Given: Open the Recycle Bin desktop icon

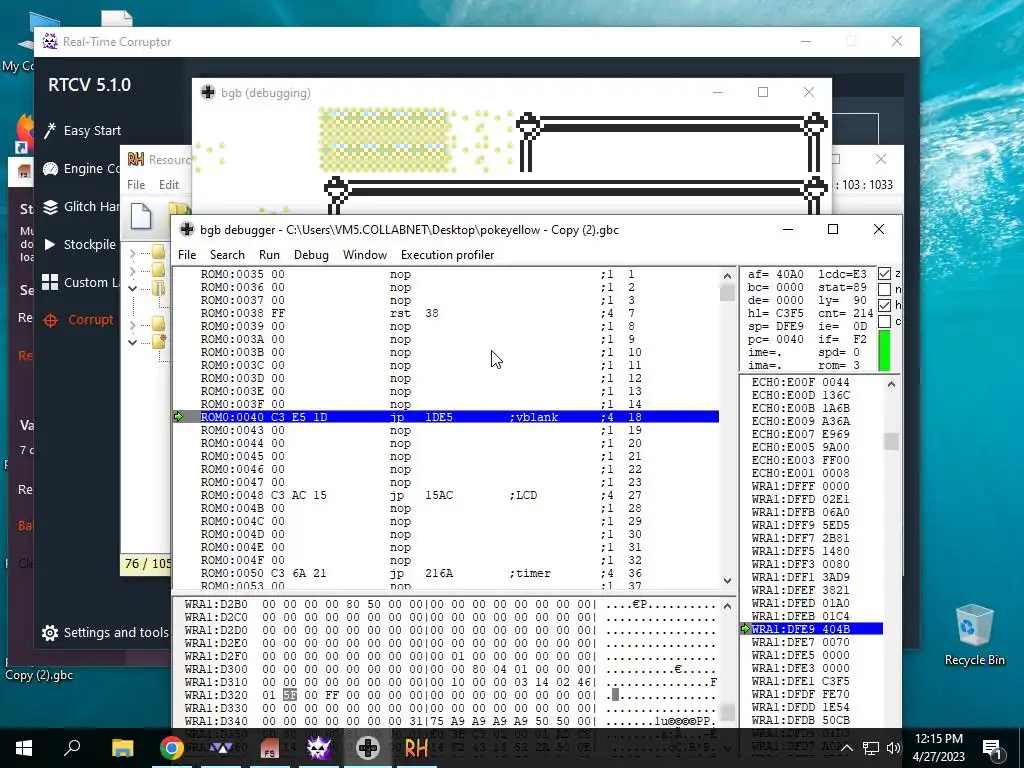Looking at the screenshot, I should tap(974, 635).
